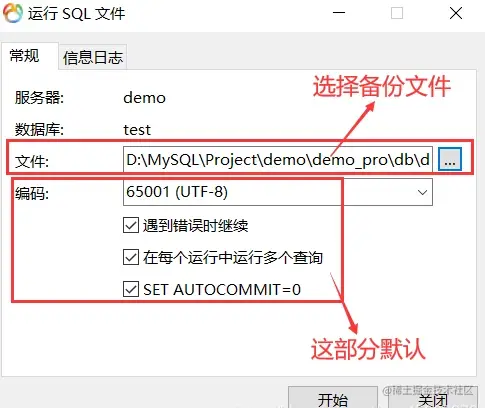Close the dialog using the X icon

tap(456, 13)
